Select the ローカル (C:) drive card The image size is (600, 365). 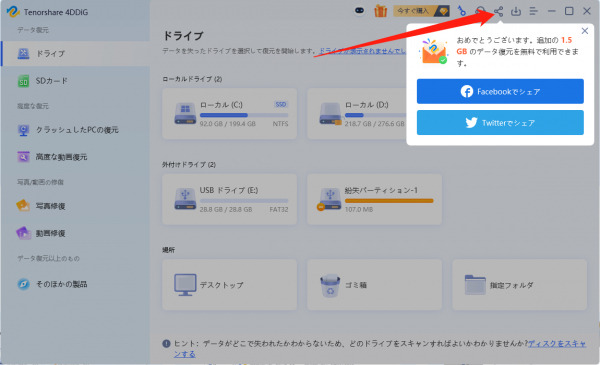coord(230,114)
